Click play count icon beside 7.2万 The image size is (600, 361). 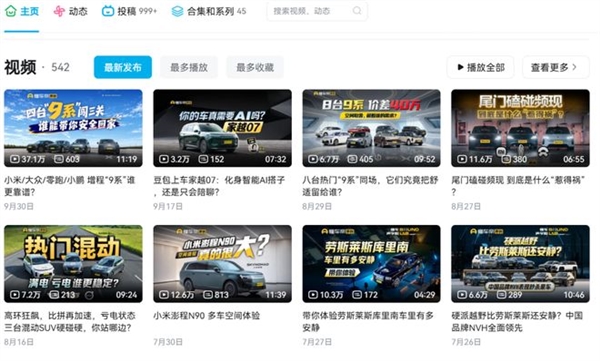(15, 294)
